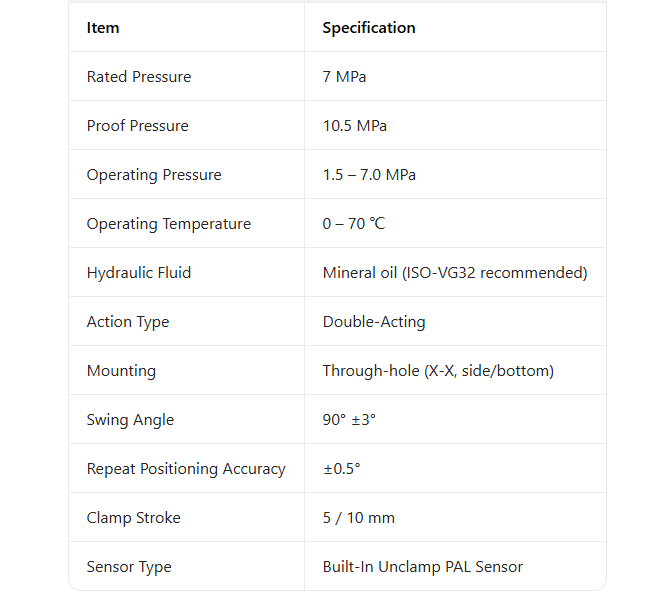Click the "Through-hole (X-X, side/bottom)" value

[x=437, y=371]
